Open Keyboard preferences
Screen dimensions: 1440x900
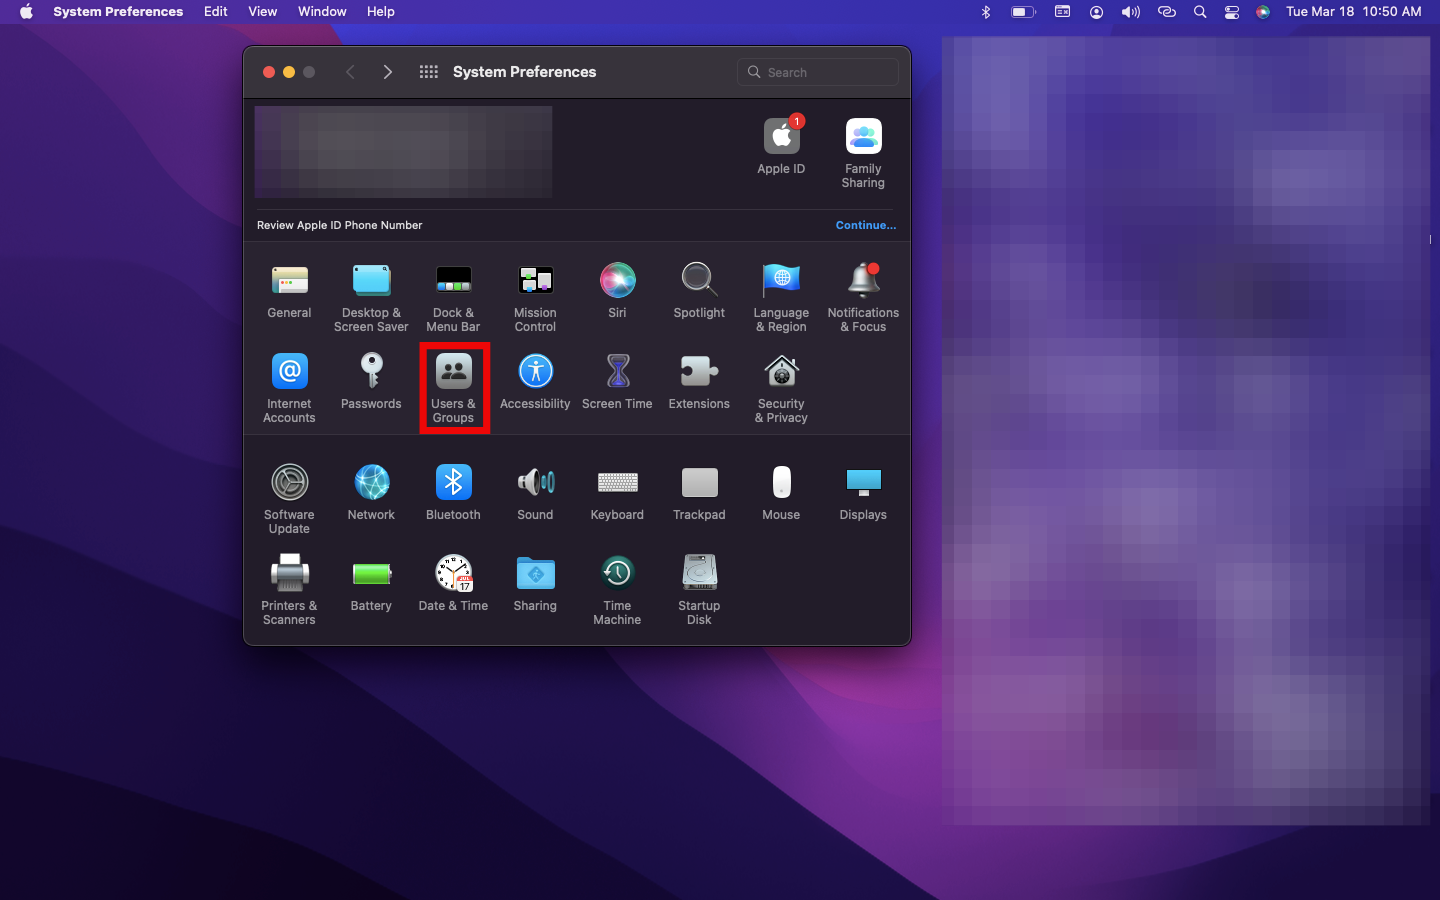click(x=617, y=492)
